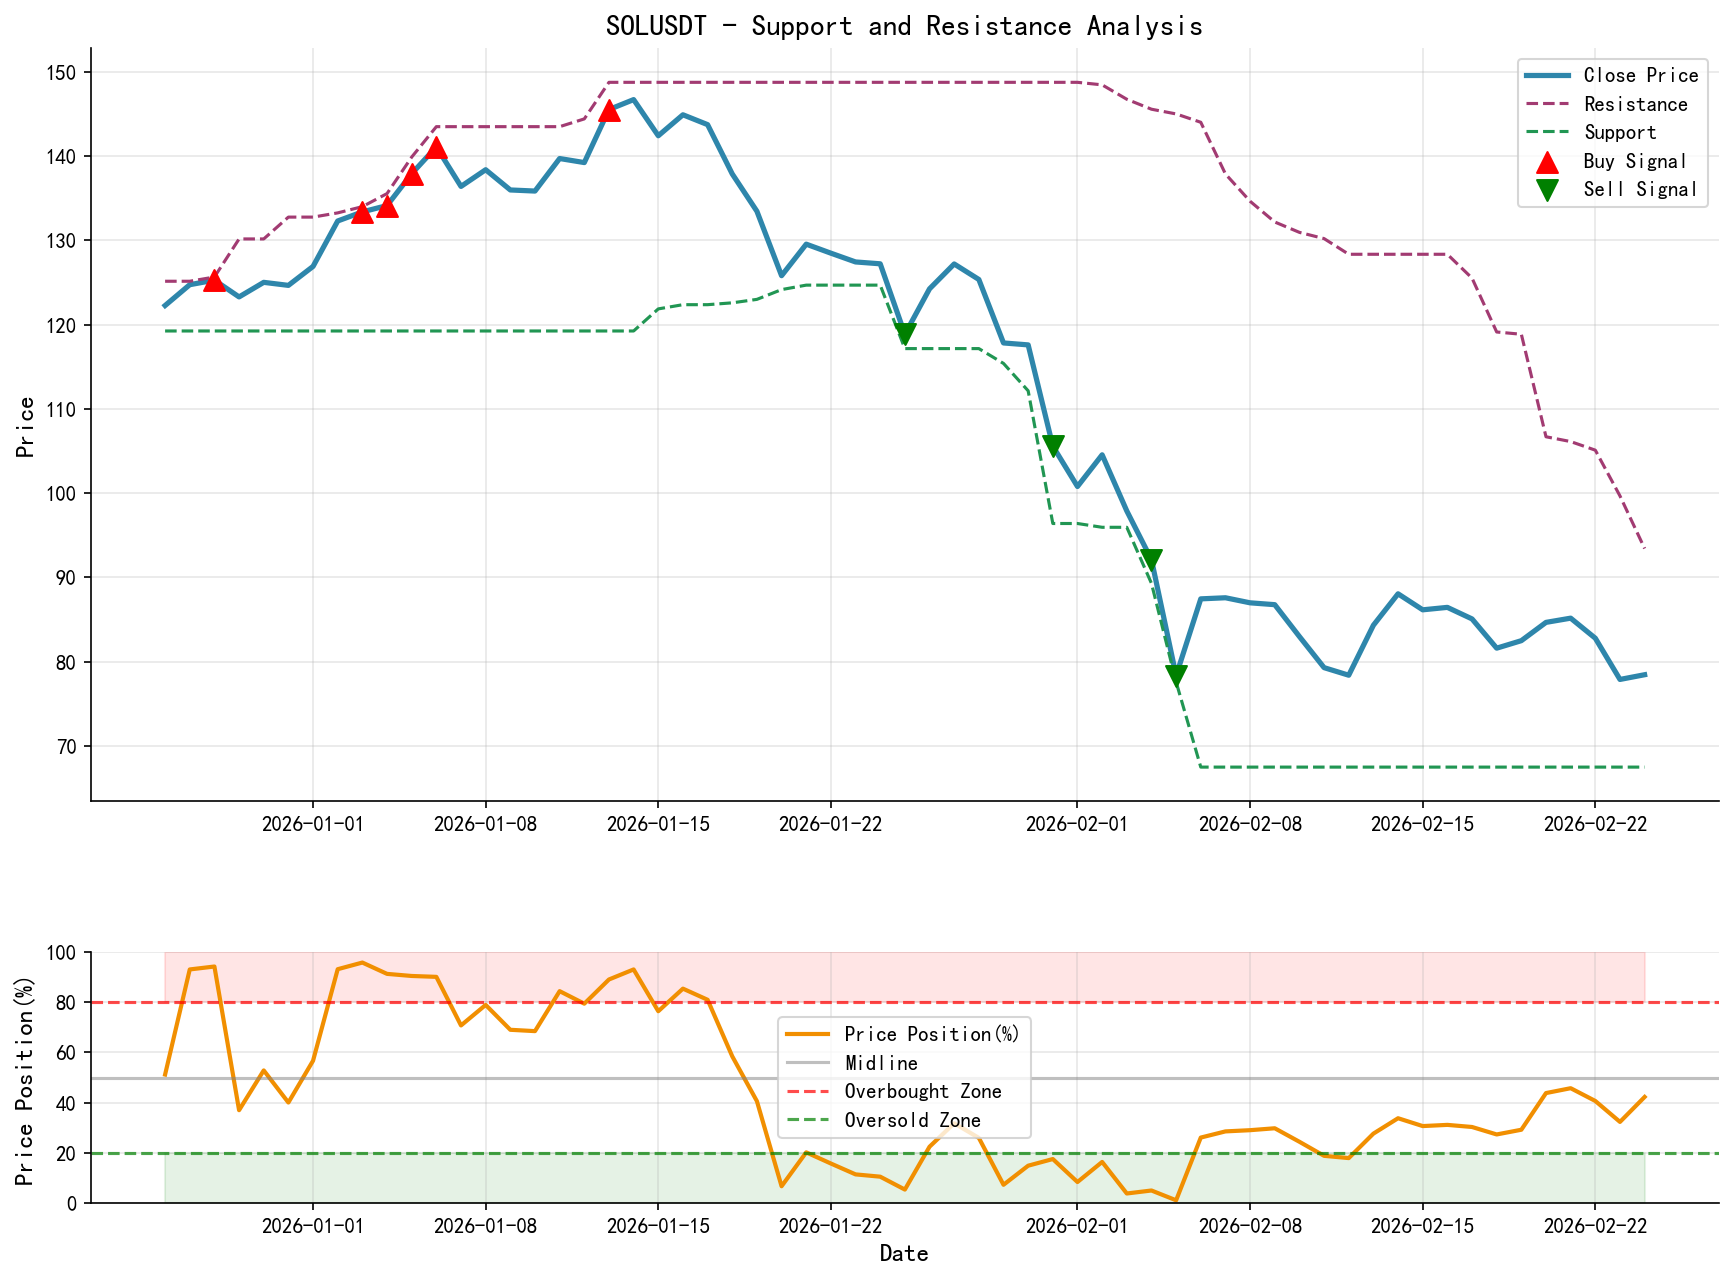Click the red Buy Signal triangle marker in legend
The image size is (1733, 1280).
click(x=1549, y=160)
